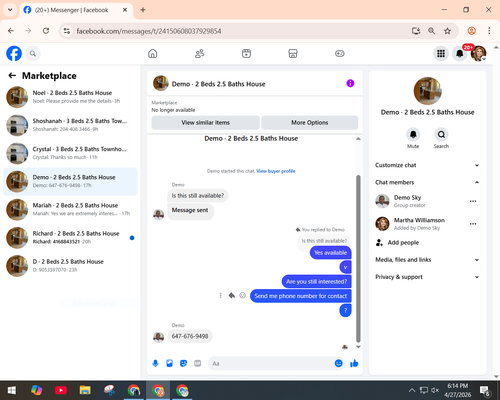The height and width of the screenshot is (400, 500).
Task: Click the Chrome address bar URL
Action: 149,31
